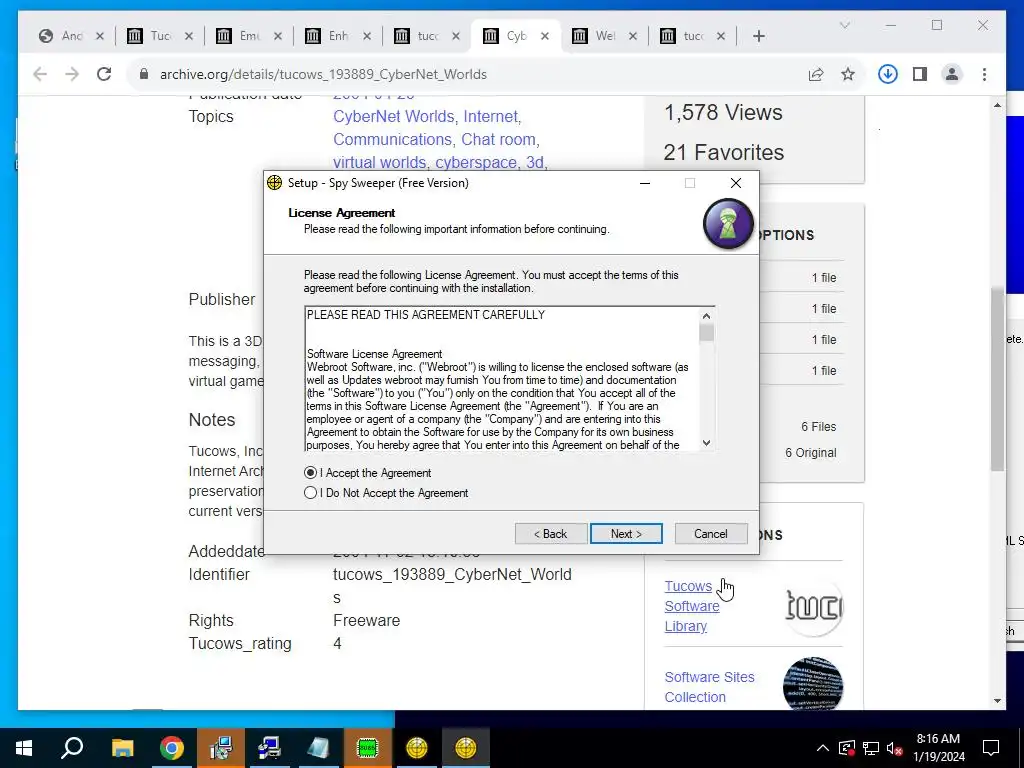The height and width of the screenshot is (768, 1024).
Task: Switch to the 'Emu' tab
Action: pos(249,36)
